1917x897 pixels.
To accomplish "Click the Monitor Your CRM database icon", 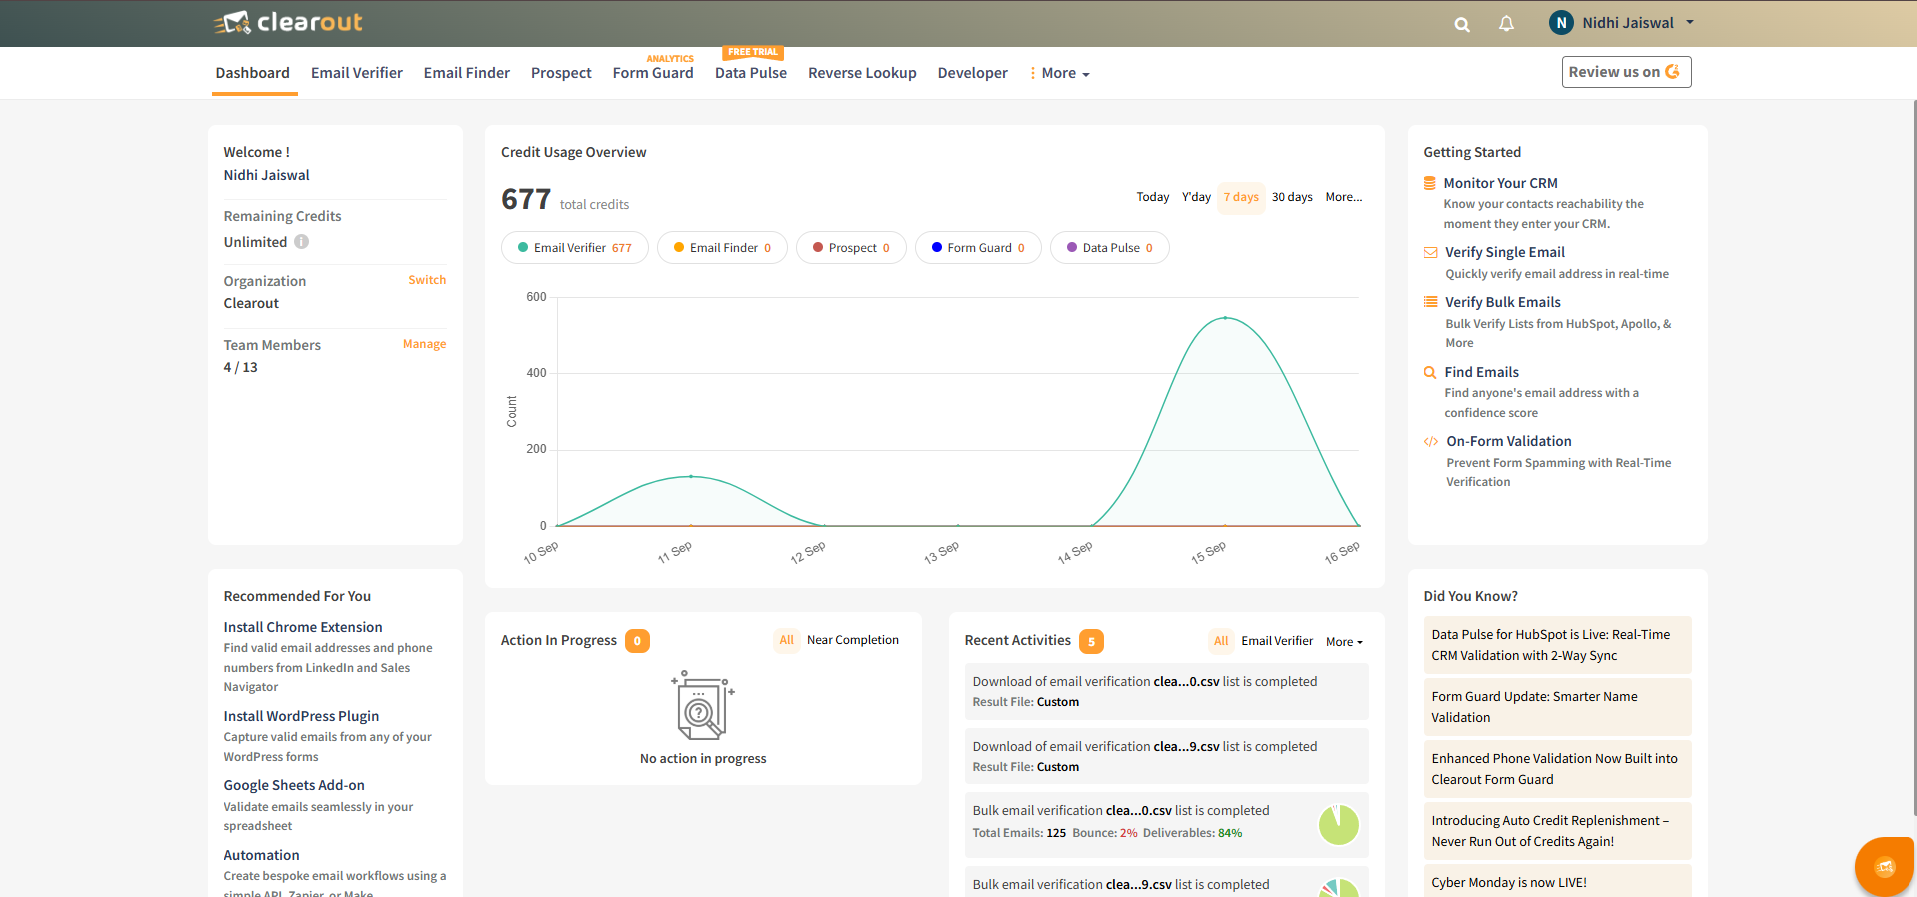I will [x=1430, y=183].
